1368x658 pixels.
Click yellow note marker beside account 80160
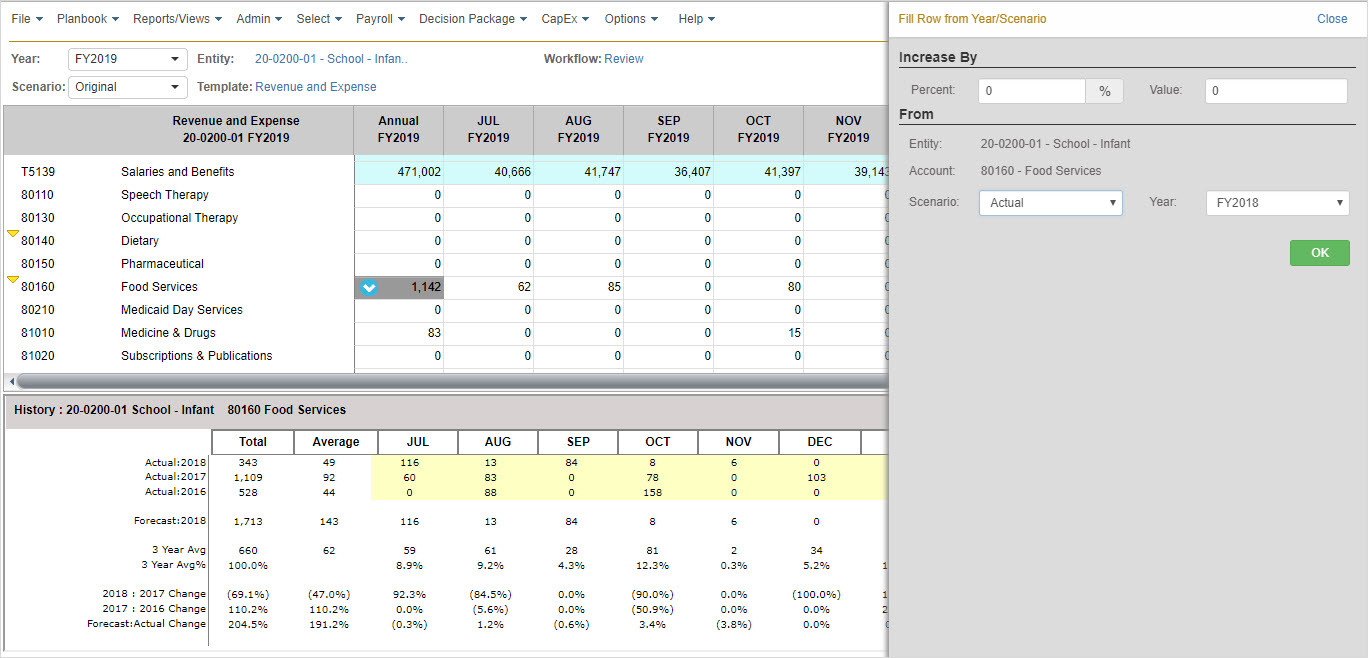13,280
